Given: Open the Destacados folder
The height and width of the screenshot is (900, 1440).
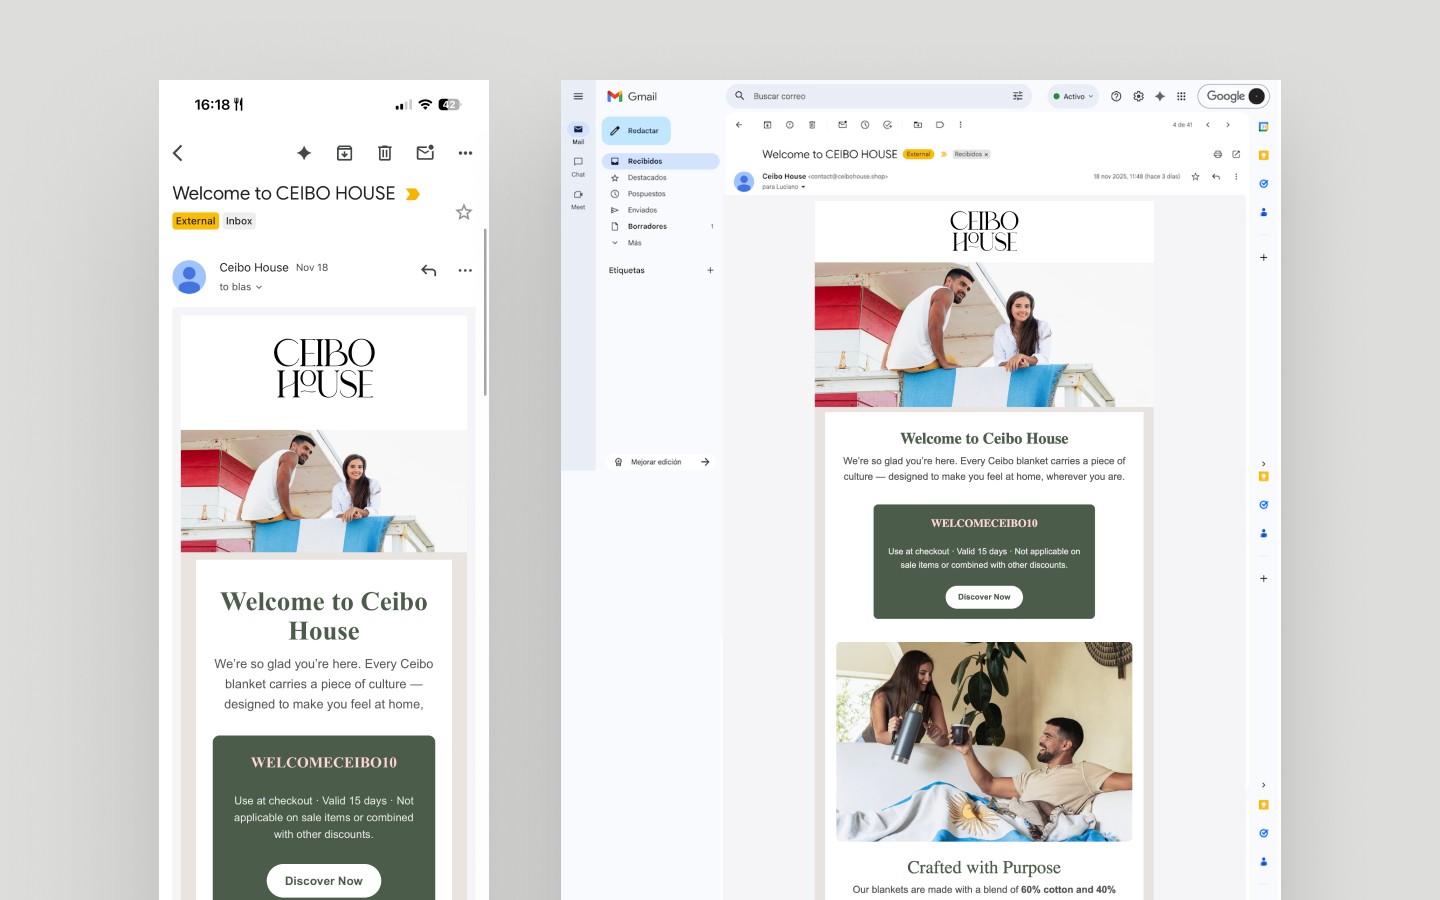Looking at the screenshot, I should coord(660,178).
